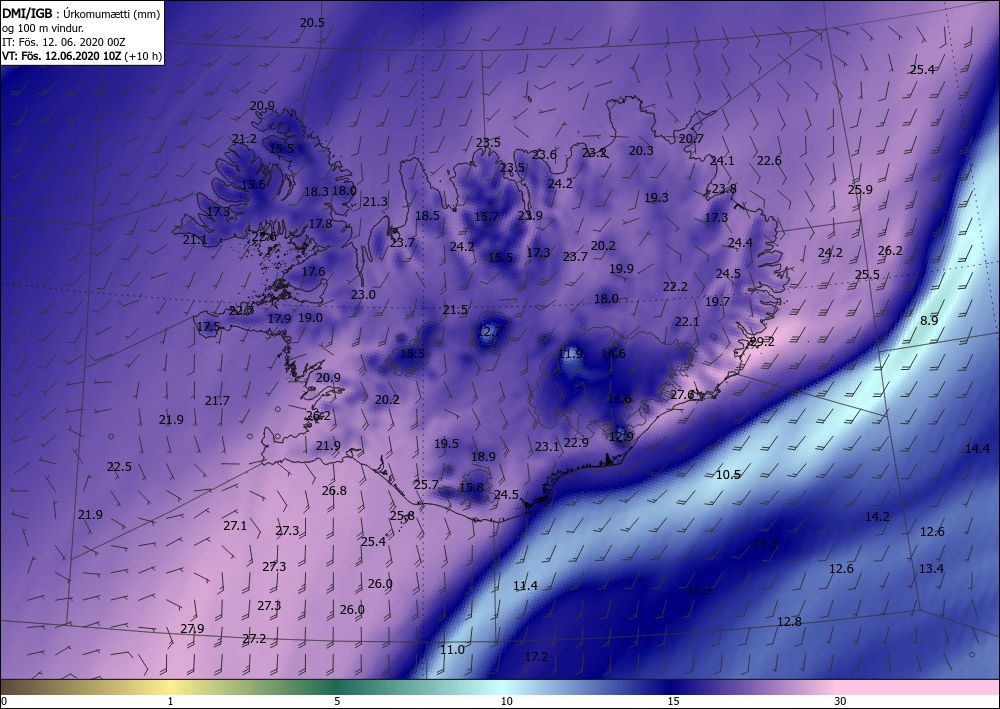Click the 18.5 value label
The image size is (1000, 709).
pyautogui.click(x=427, y=216)
